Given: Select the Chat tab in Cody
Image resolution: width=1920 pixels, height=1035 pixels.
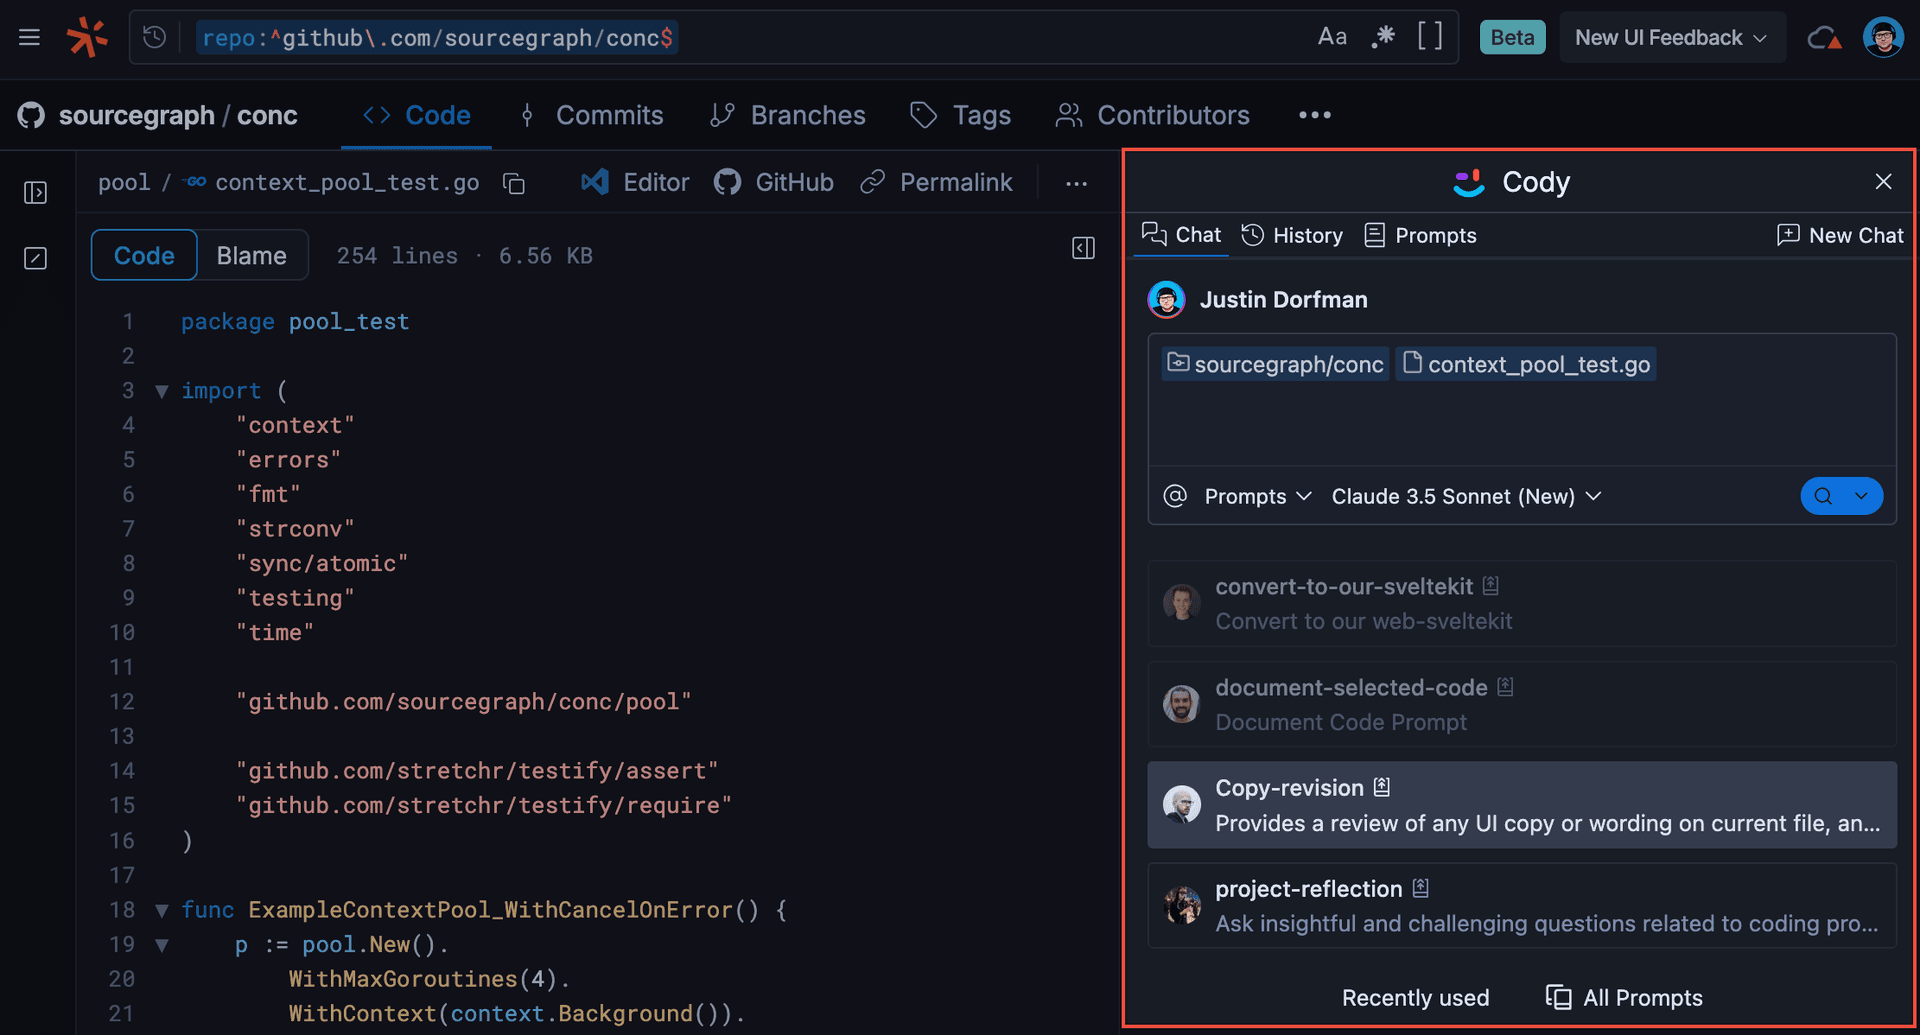Looking at the screenshot, I should tap(1182, 235).
